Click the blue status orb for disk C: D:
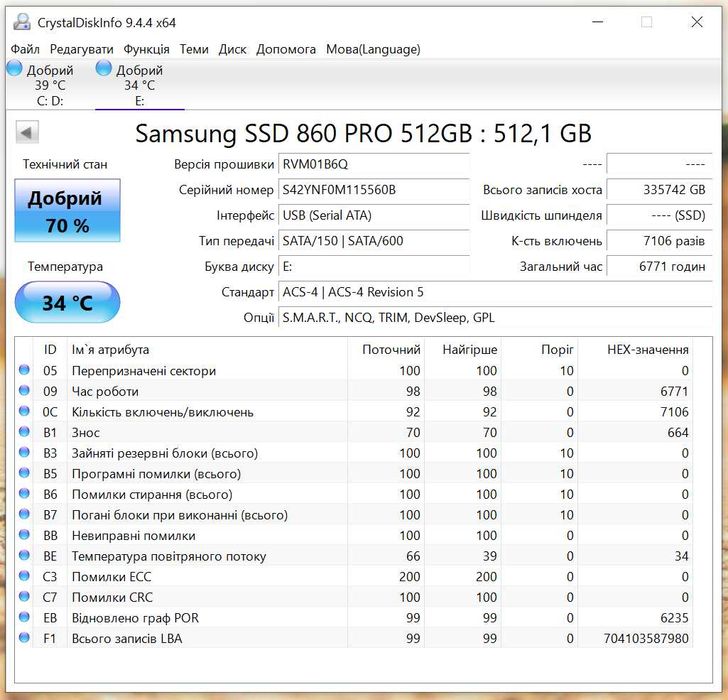 pyautogui.click(x=14, y=68)
